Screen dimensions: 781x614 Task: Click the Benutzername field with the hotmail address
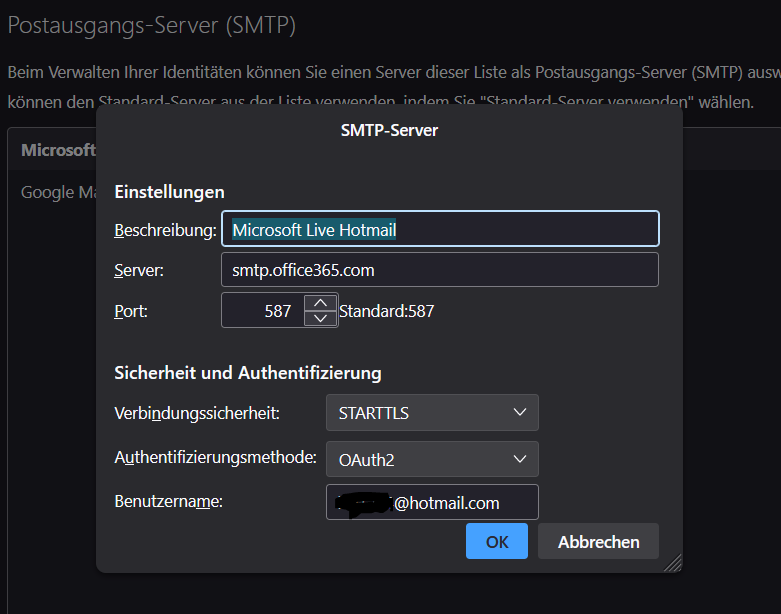tap(432, 502)
